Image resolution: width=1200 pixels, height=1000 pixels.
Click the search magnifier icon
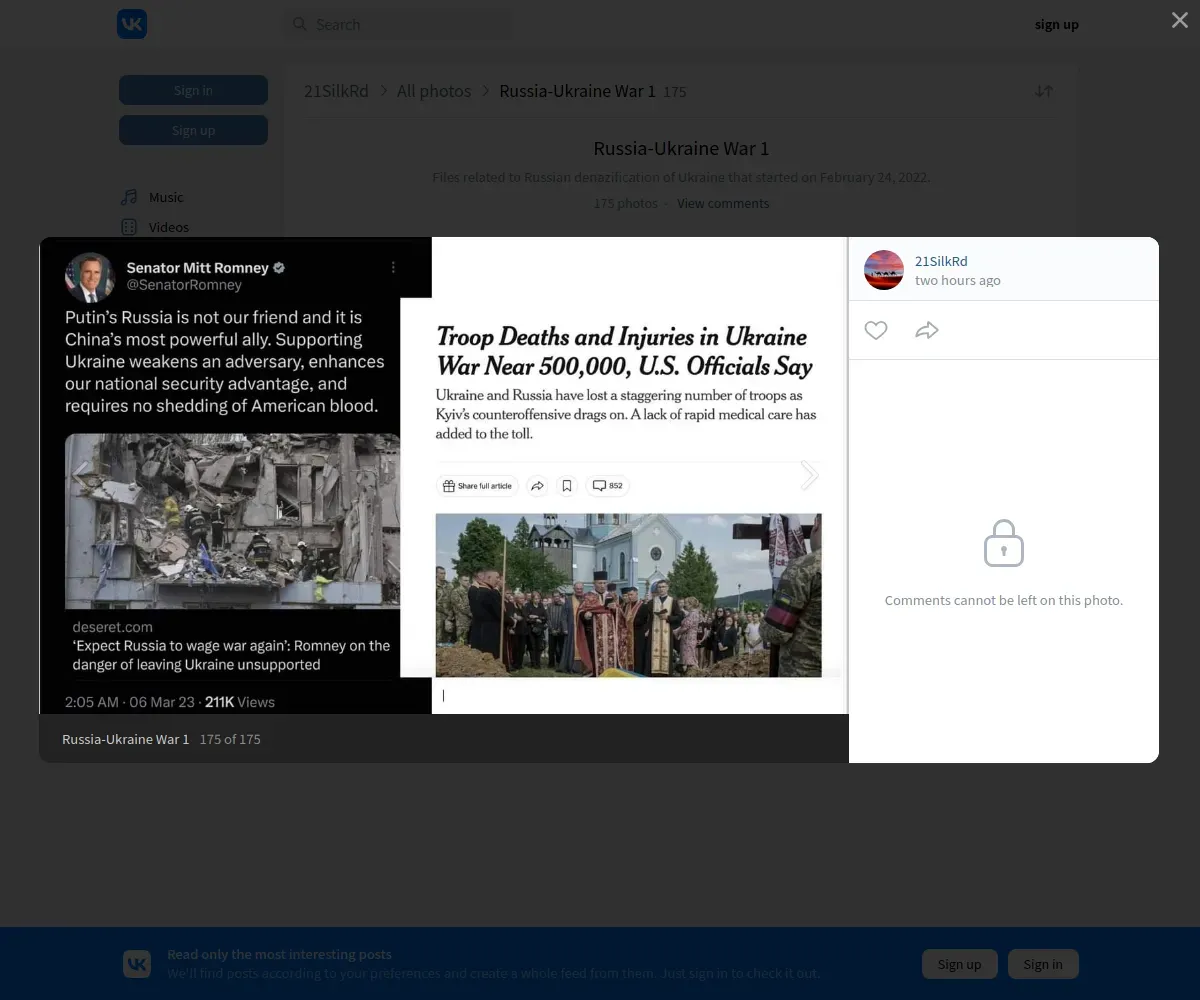coord(299,24)
